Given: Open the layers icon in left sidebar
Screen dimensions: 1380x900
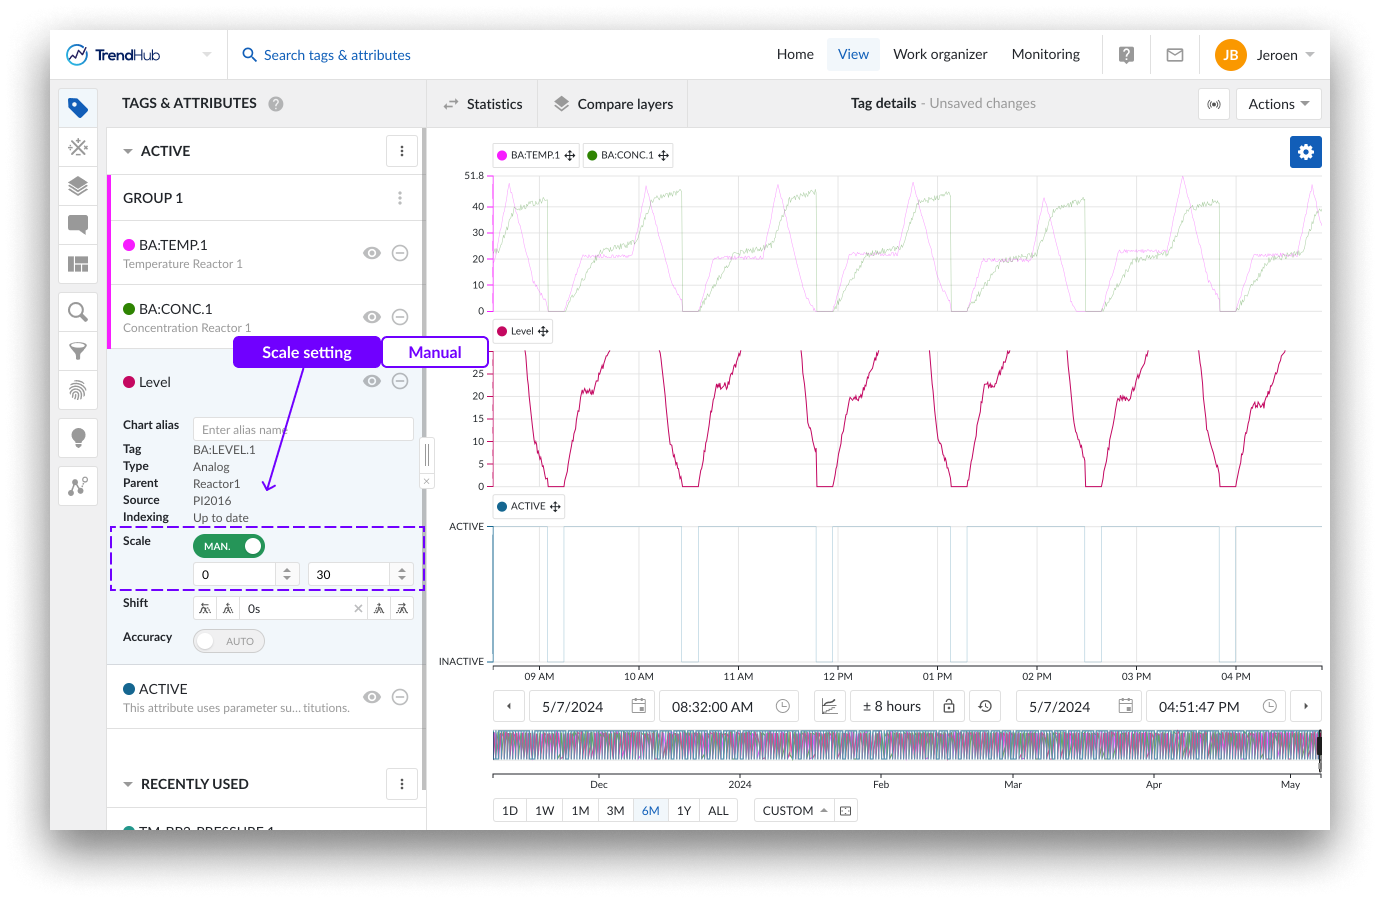Looking at the screenshot, I should point(78,186).
